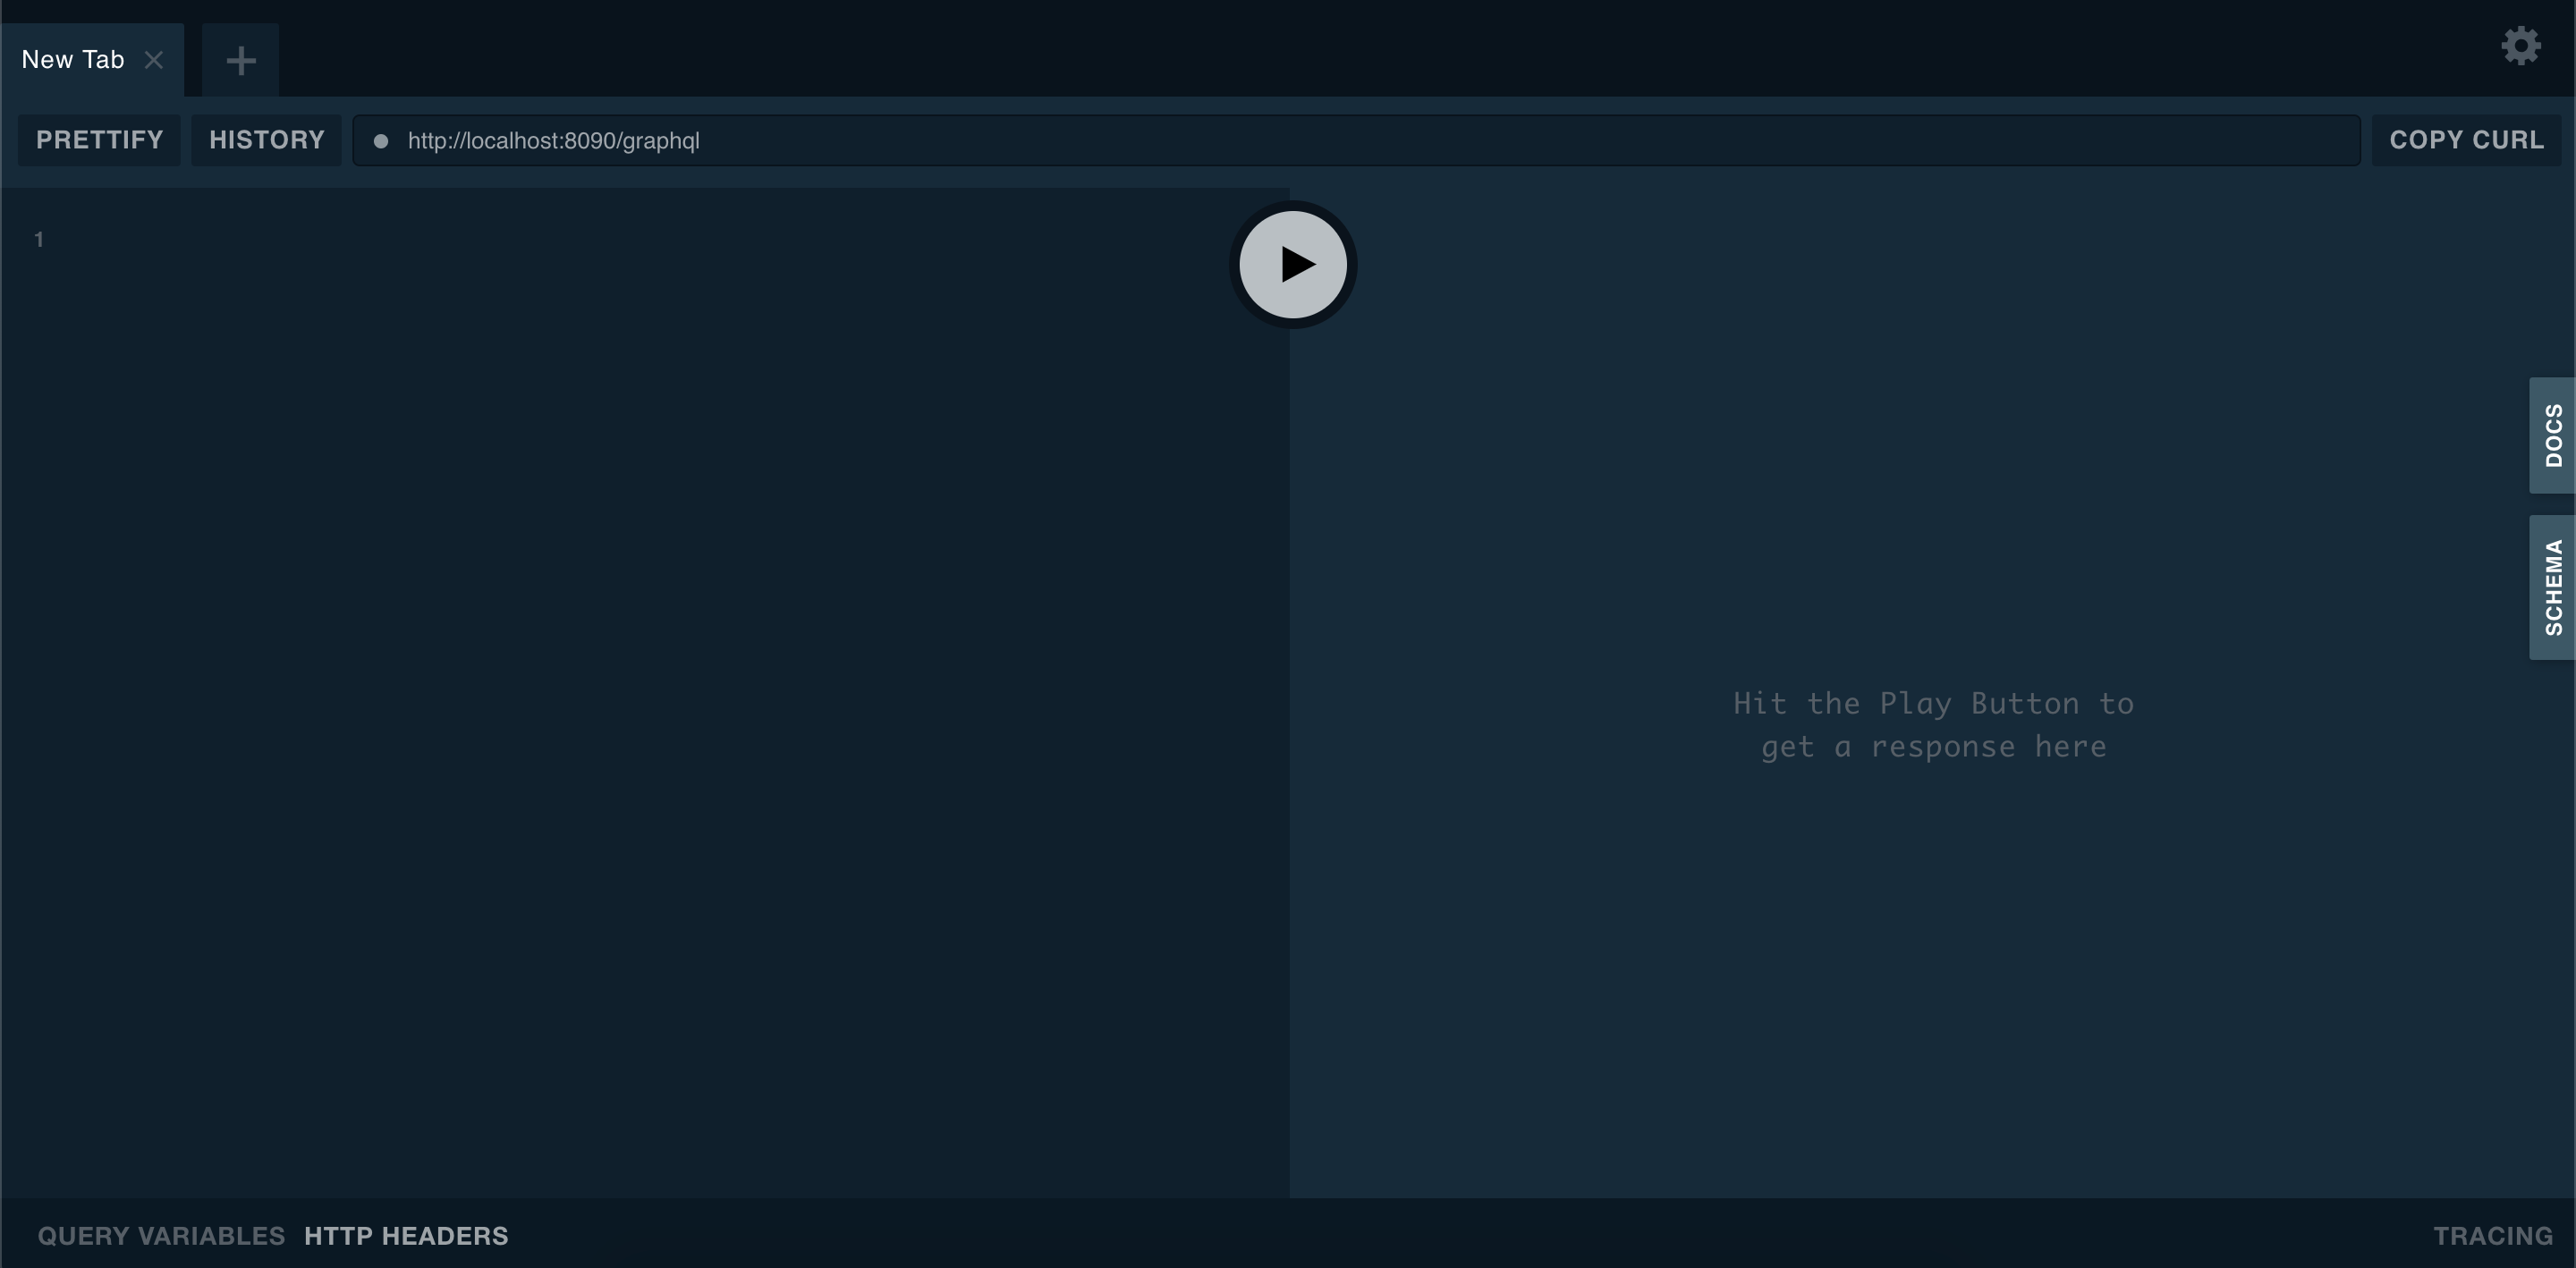
Task: Add a new tab with the plus icon
Action: click(240, 60)
